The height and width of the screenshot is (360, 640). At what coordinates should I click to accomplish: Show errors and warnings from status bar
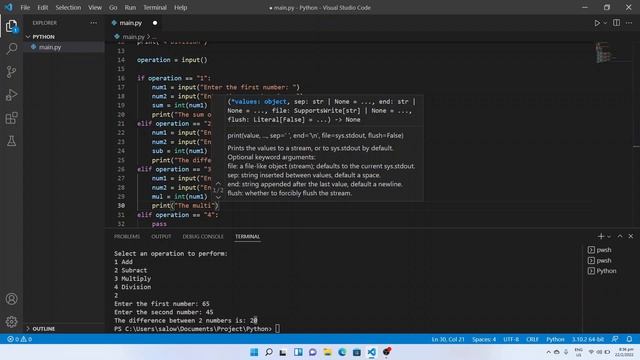pyautogui.click(x=19, y=339)
